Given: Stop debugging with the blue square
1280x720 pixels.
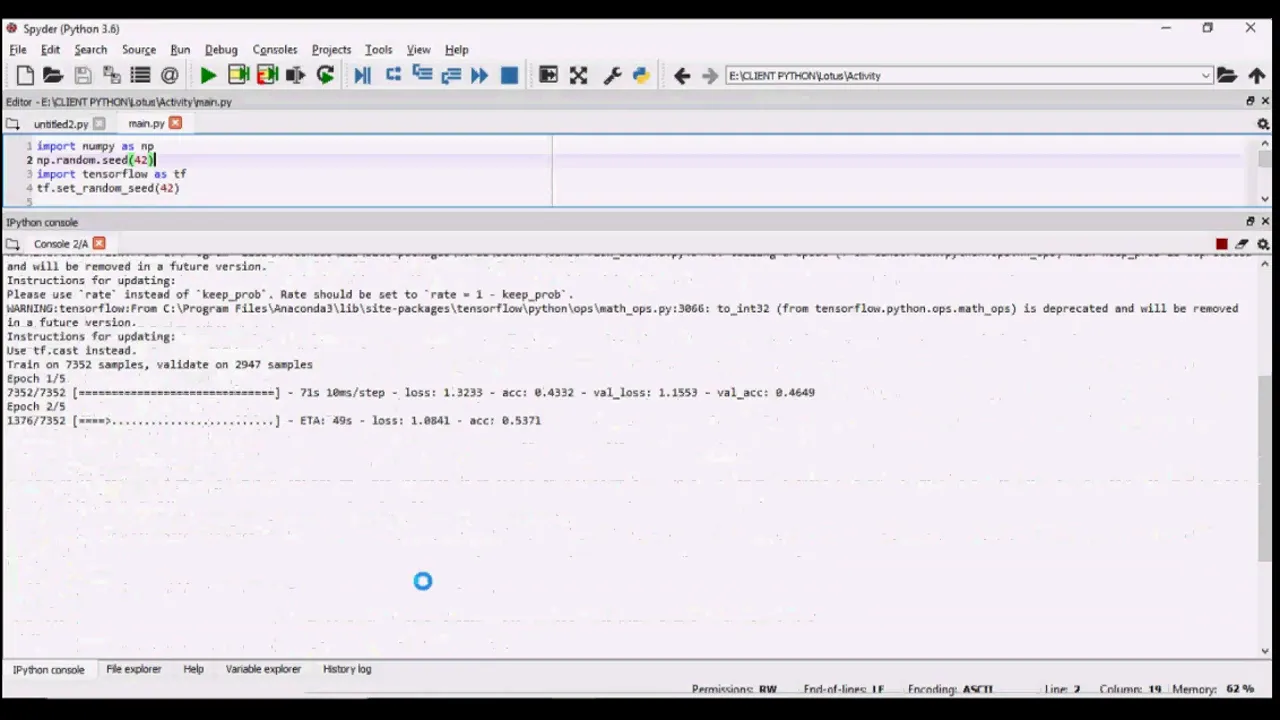Looking at the screenshot, I should click(x=509, y=75).
